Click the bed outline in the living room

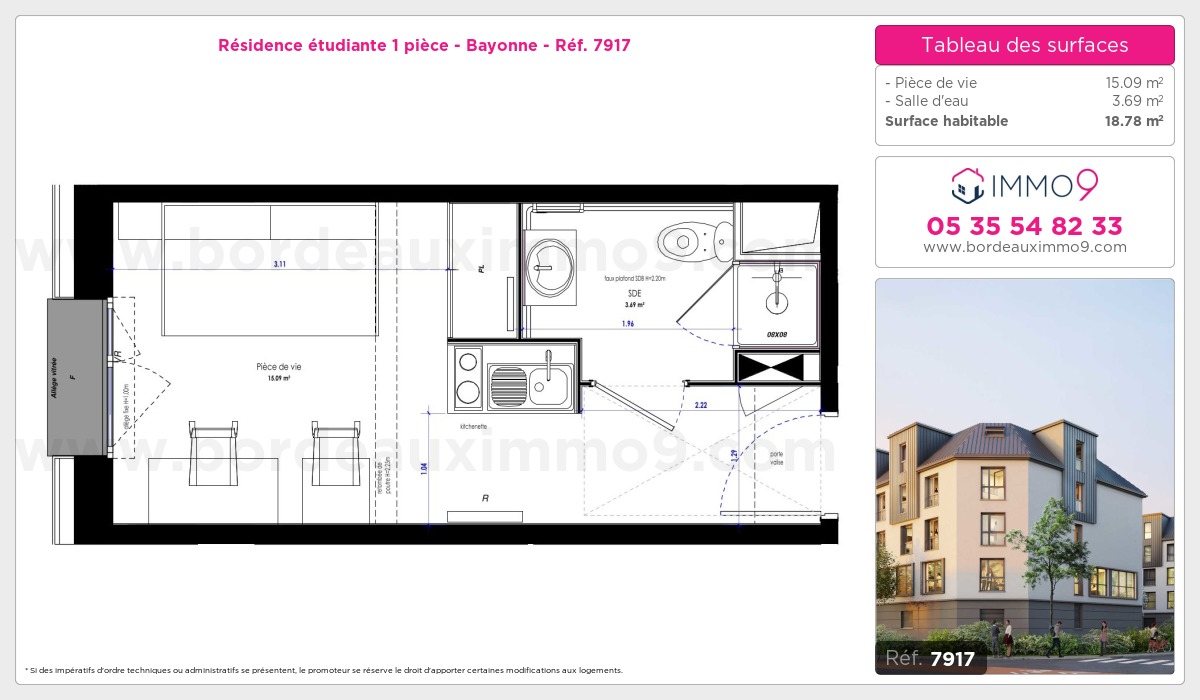point(270,270)
